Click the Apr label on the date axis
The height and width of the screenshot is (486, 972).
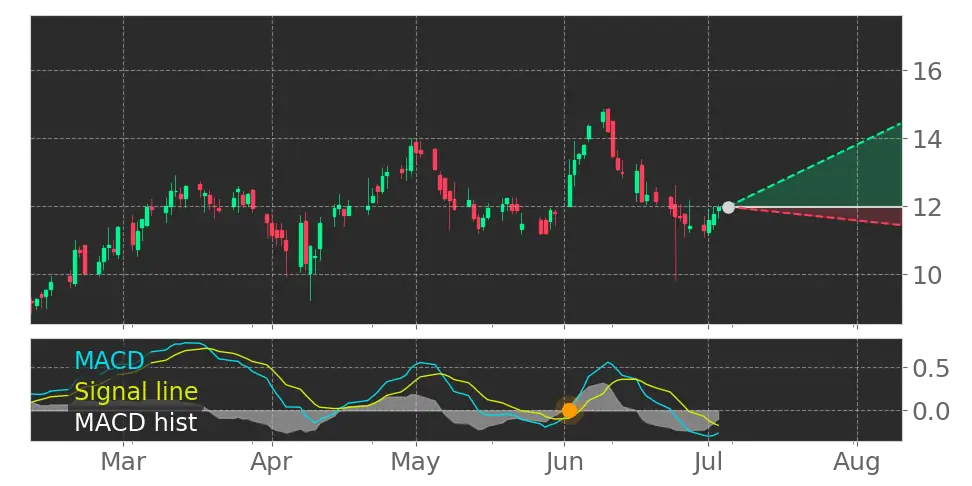[272, 462]
